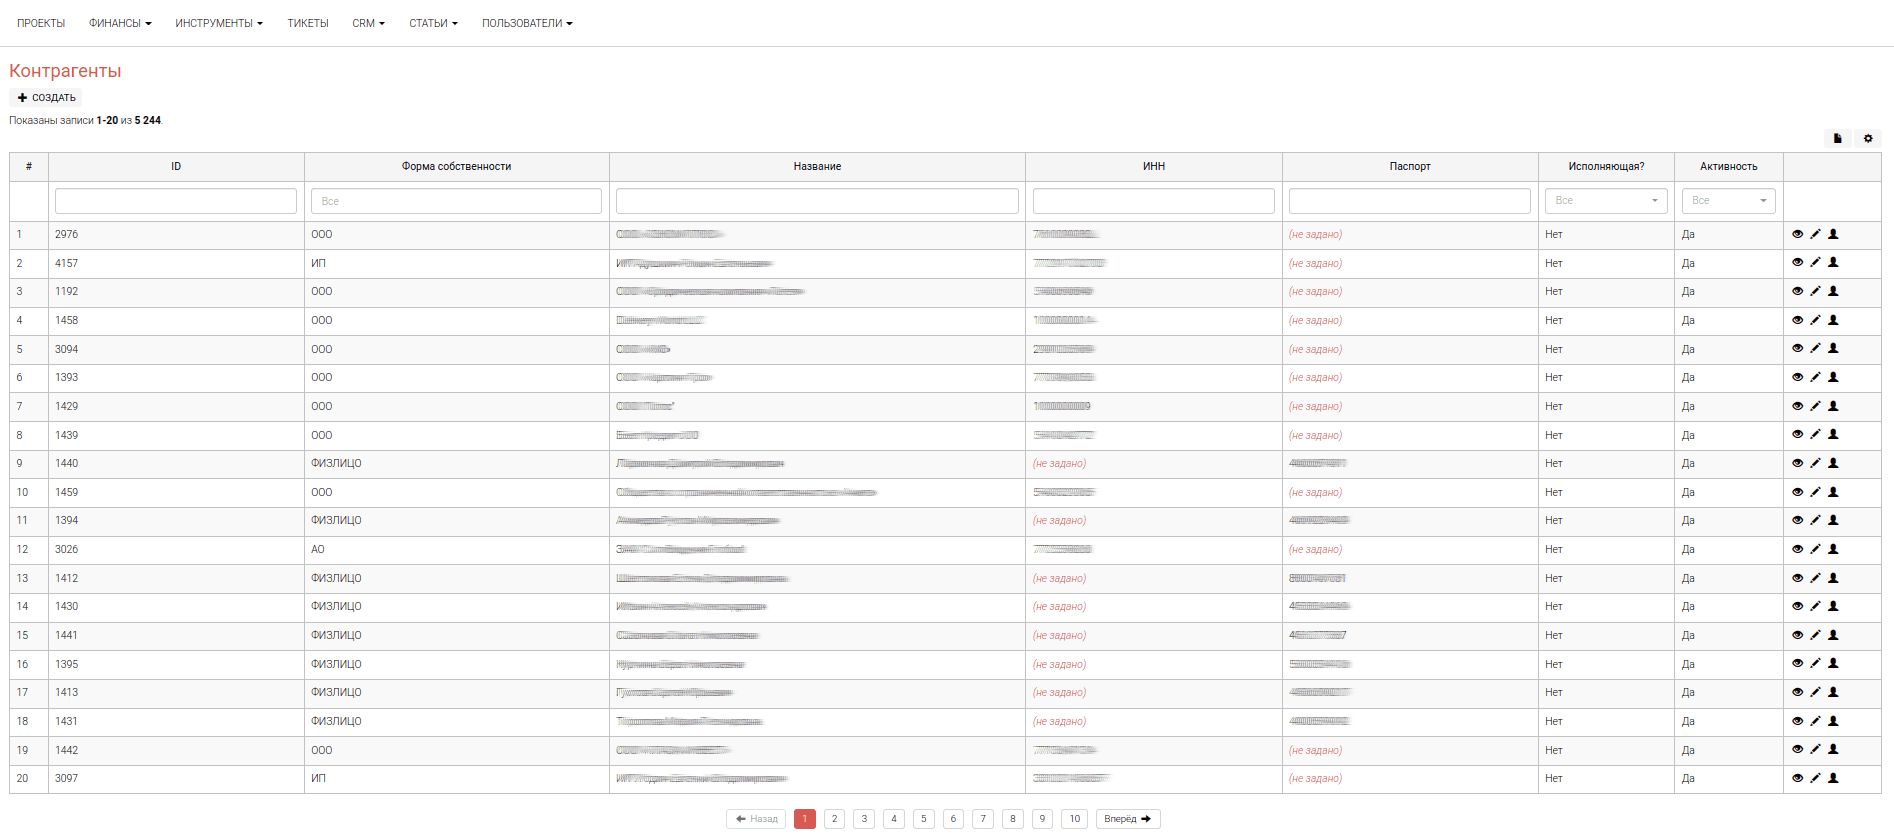Open the gear settings icon above table
This screenshot has height=838, width=1894.
tap(1867, 139)
